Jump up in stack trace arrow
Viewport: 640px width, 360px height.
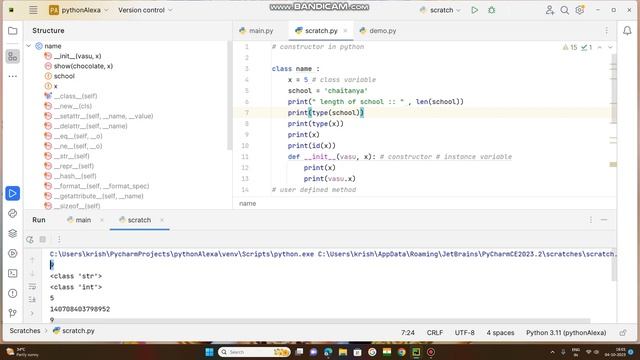(x=32, y=260)
